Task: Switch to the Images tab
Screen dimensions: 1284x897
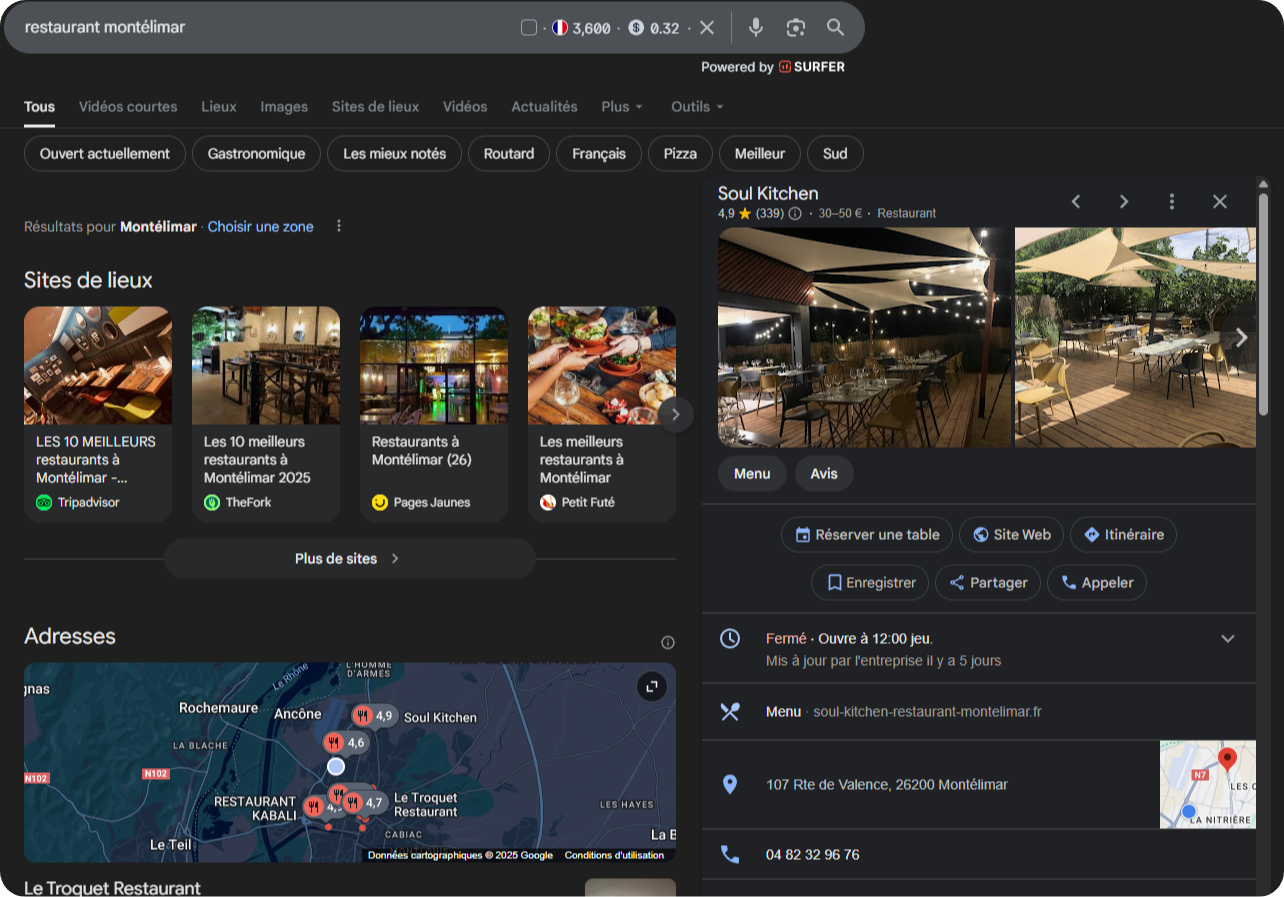Action: 284,106
